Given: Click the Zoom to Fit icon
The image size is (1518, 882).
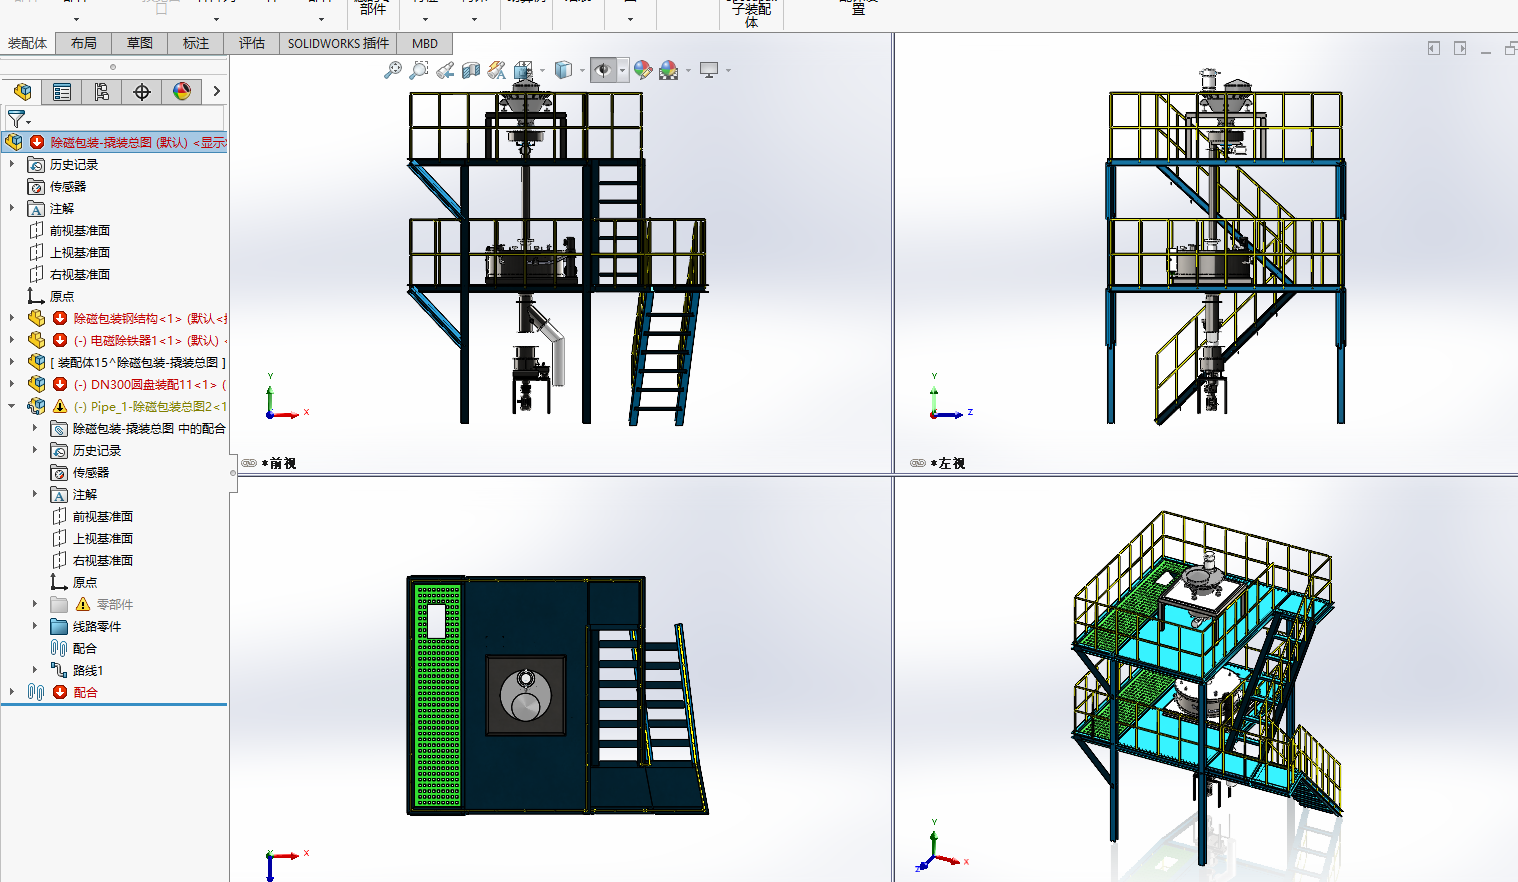Looking at the screenshot, I should [x=393, y=70].
